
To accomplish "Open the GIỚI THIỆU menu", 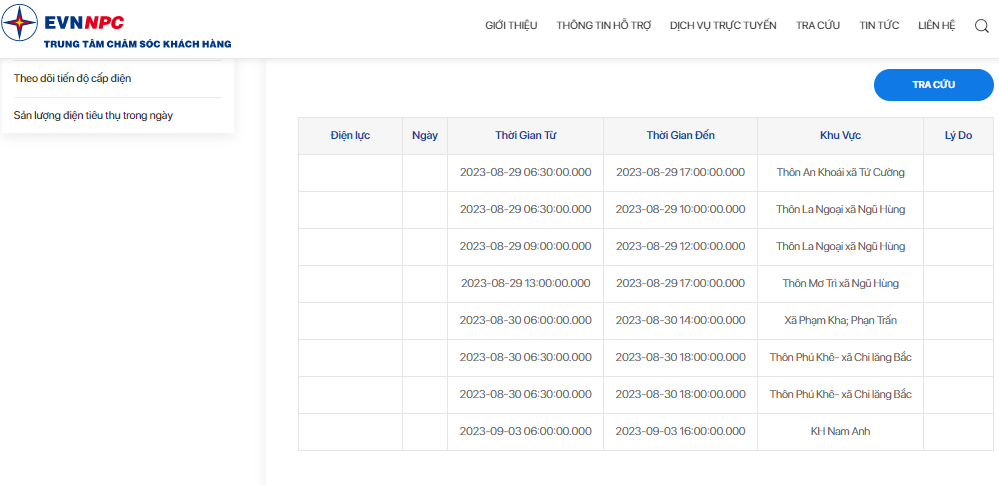I will coord(511,25).
